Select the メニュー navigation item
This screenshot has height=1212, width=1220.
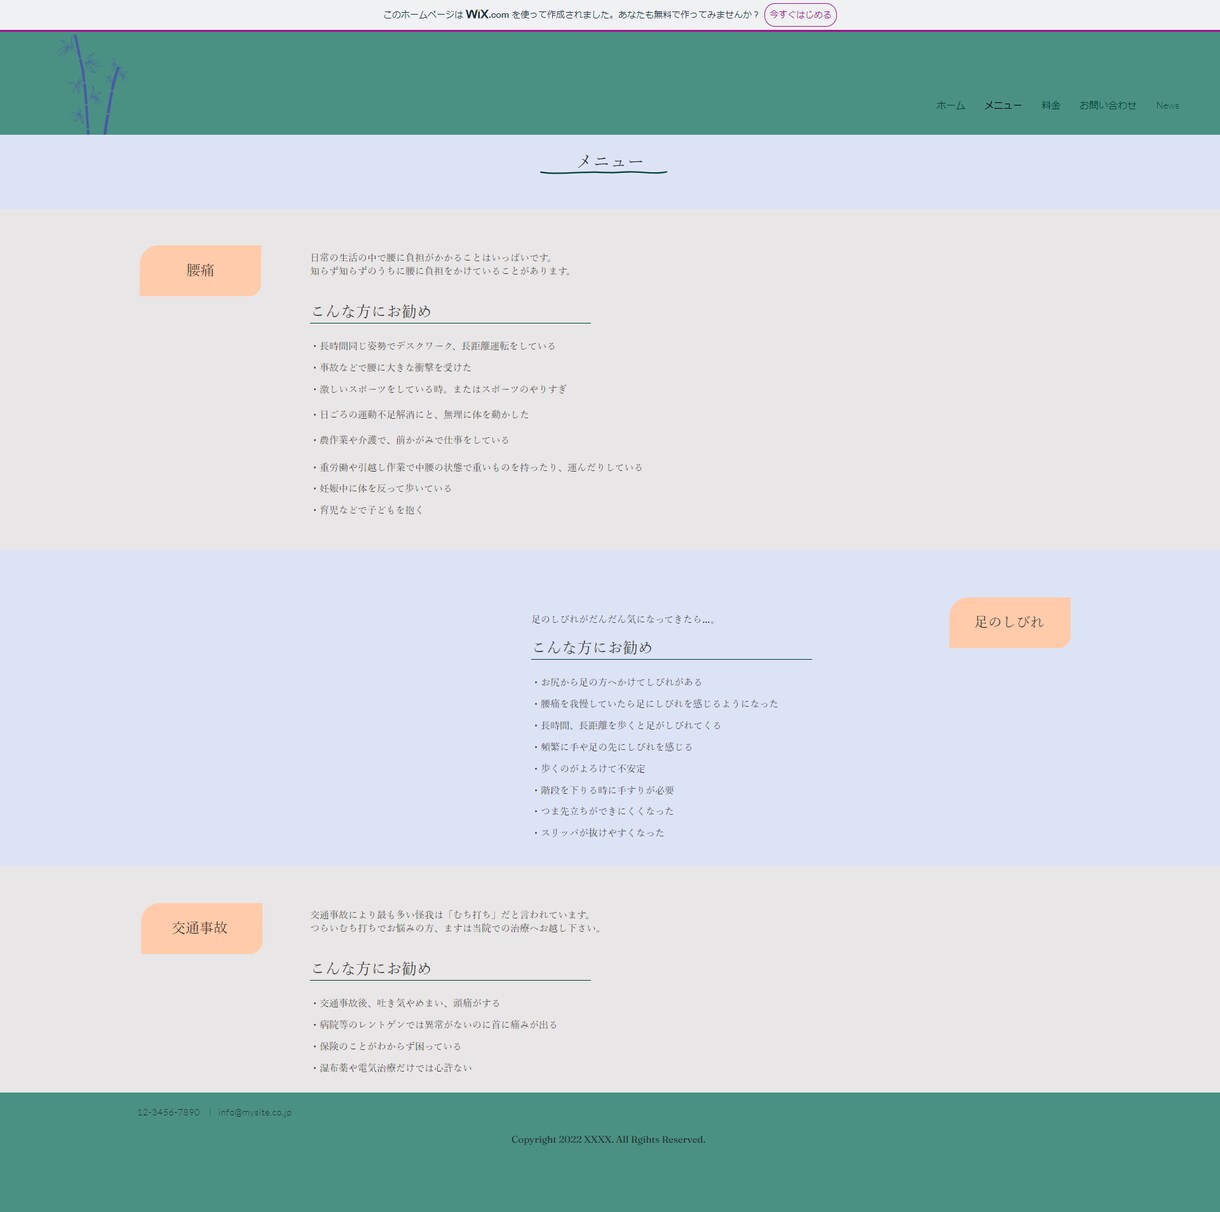1002,105
